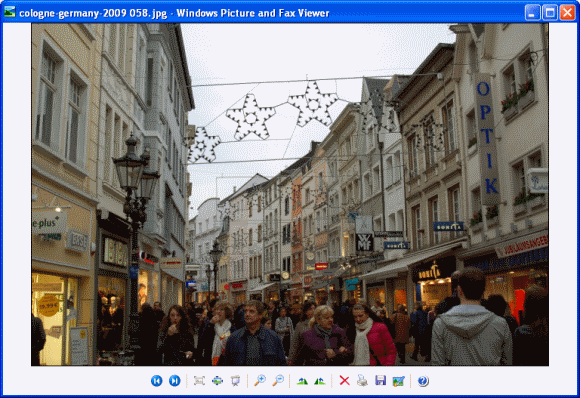Advance to the next image
580x398 pixels.
click(x=175, y=381)
